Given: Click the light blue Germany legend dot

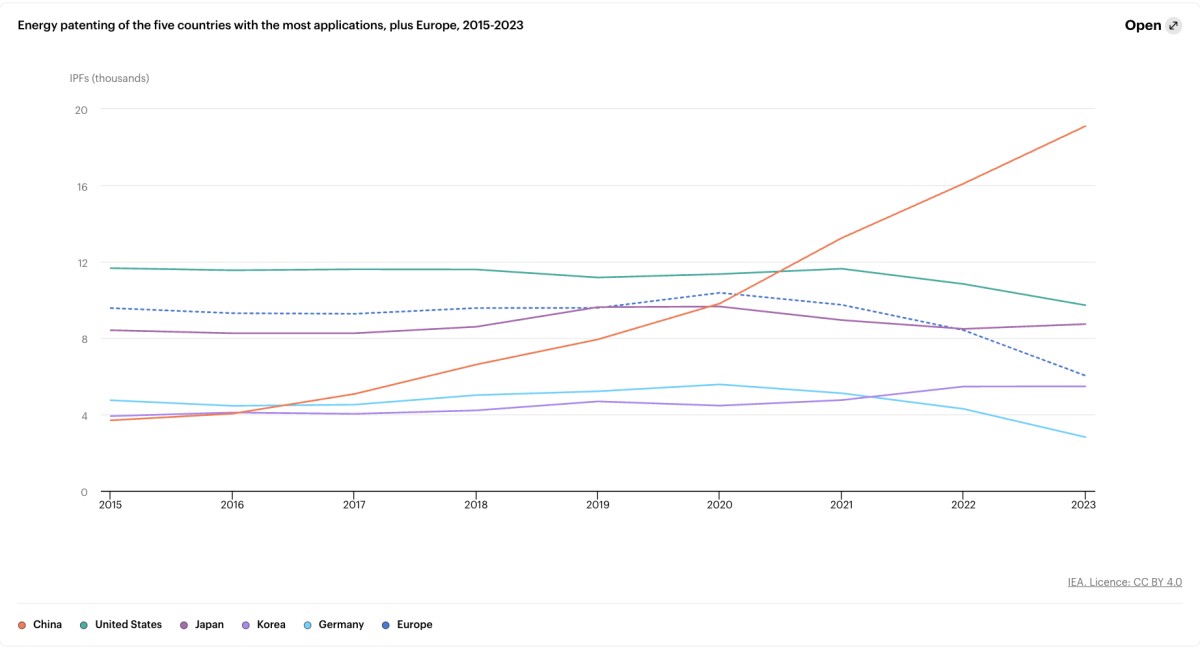Looking at the screenshot, I should [x=308, y=625].
